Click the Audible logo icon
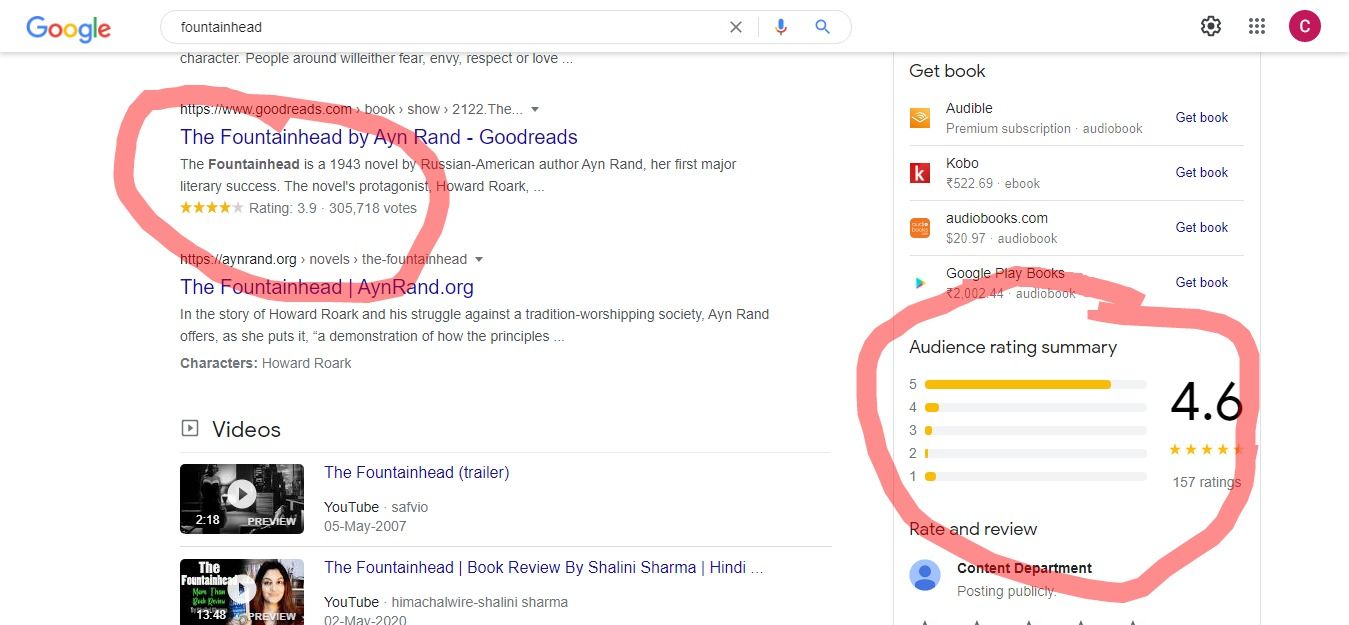This screenshot has height=625, width=1349. tap(919, 118)
